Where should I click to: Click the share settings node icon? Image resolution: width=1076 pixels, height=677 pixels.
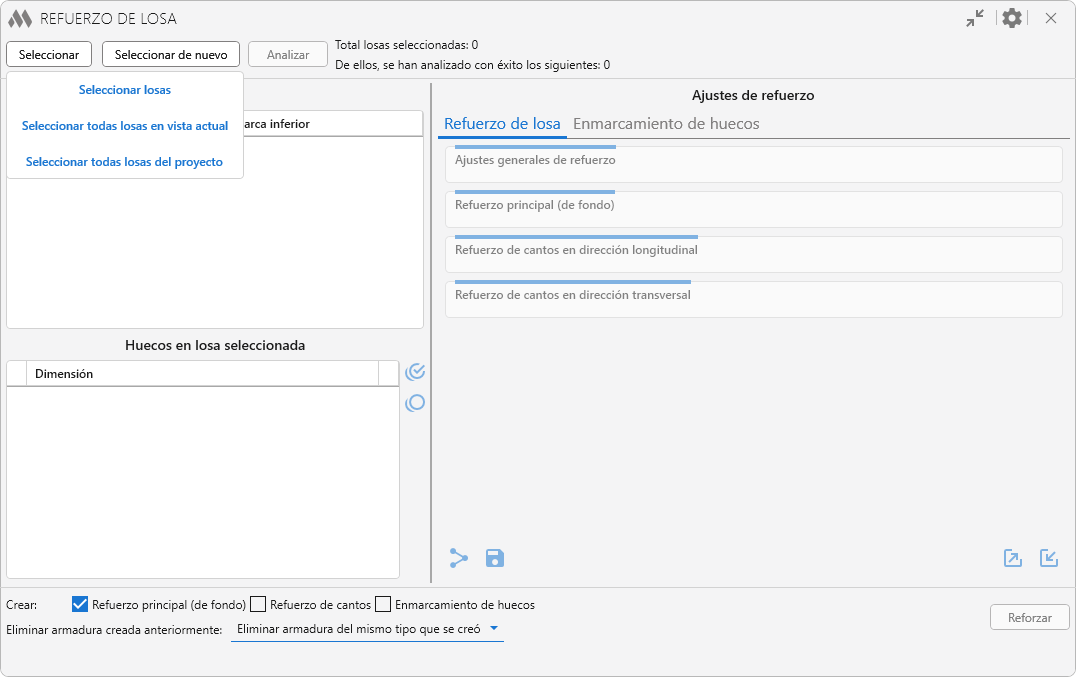point(459,558)
